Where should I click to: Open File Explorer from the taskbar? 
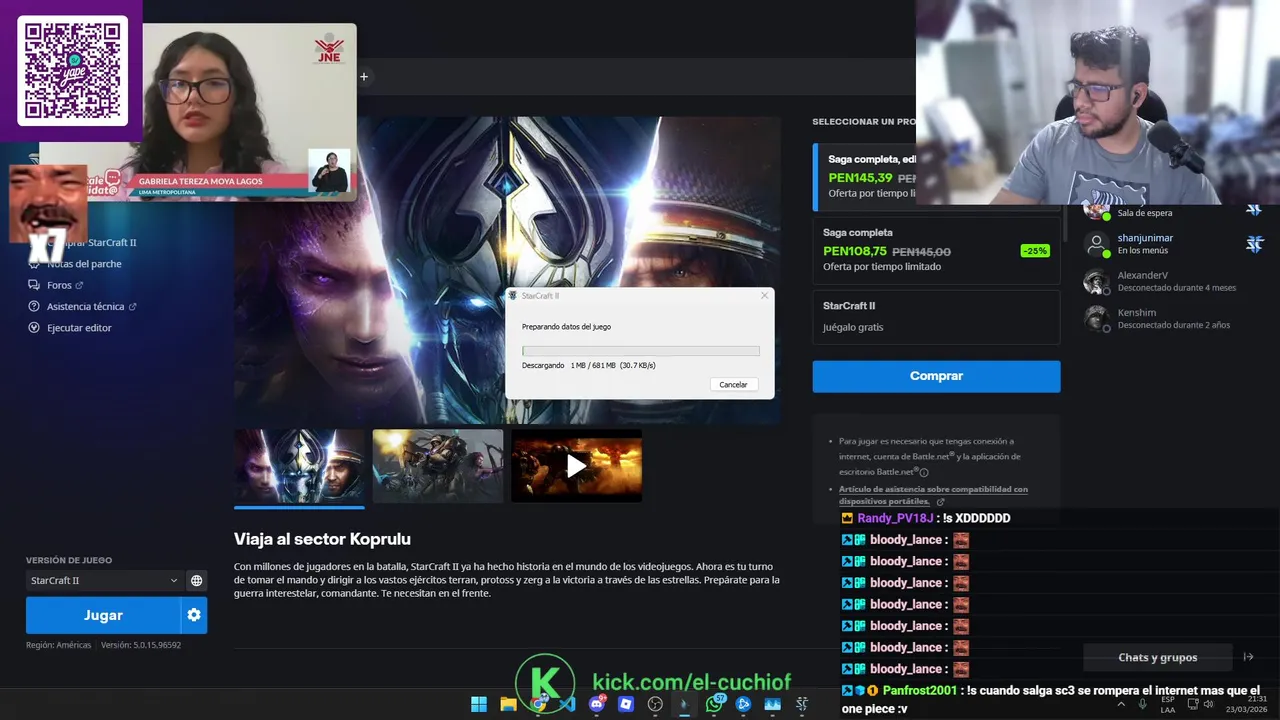[508, 704]
